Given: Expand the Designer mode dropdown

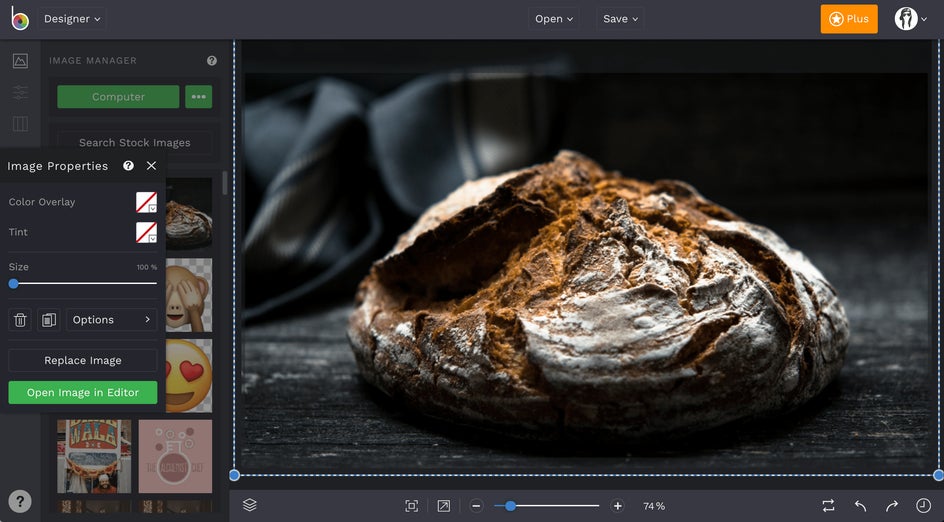Looking at the screenshot, I should coord(72,19).
